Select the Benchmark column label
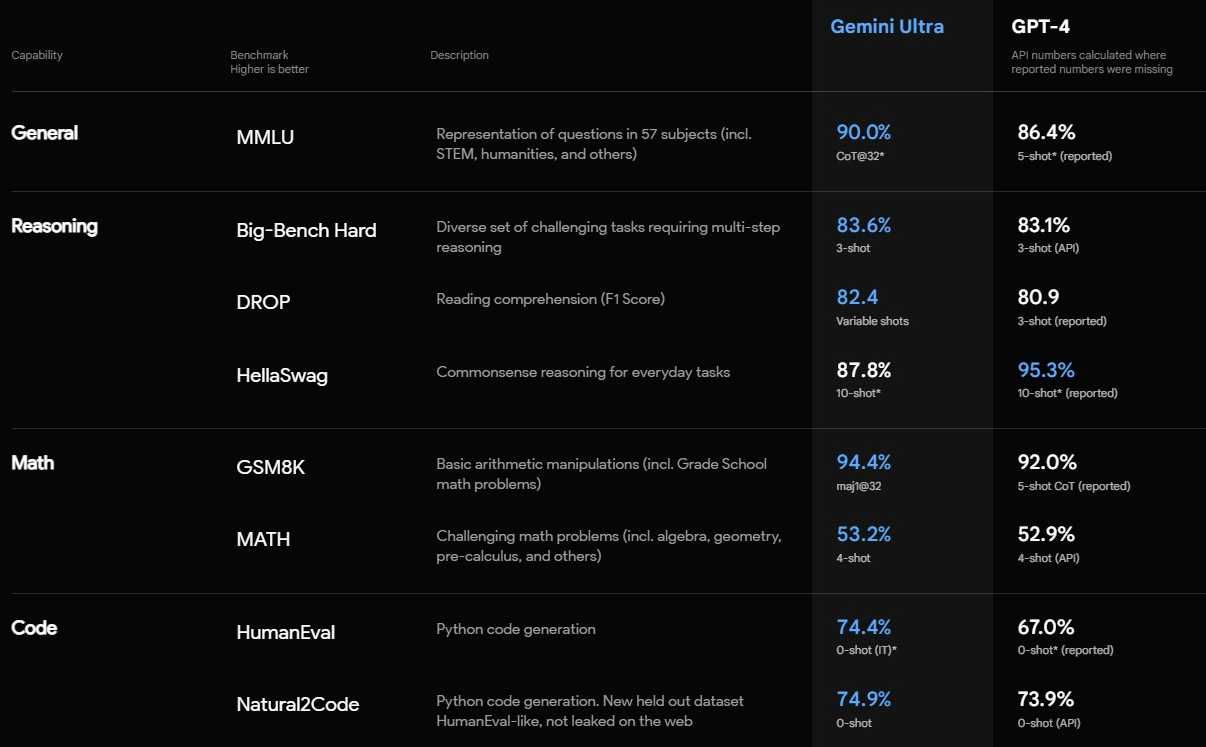 pos(259,55)
